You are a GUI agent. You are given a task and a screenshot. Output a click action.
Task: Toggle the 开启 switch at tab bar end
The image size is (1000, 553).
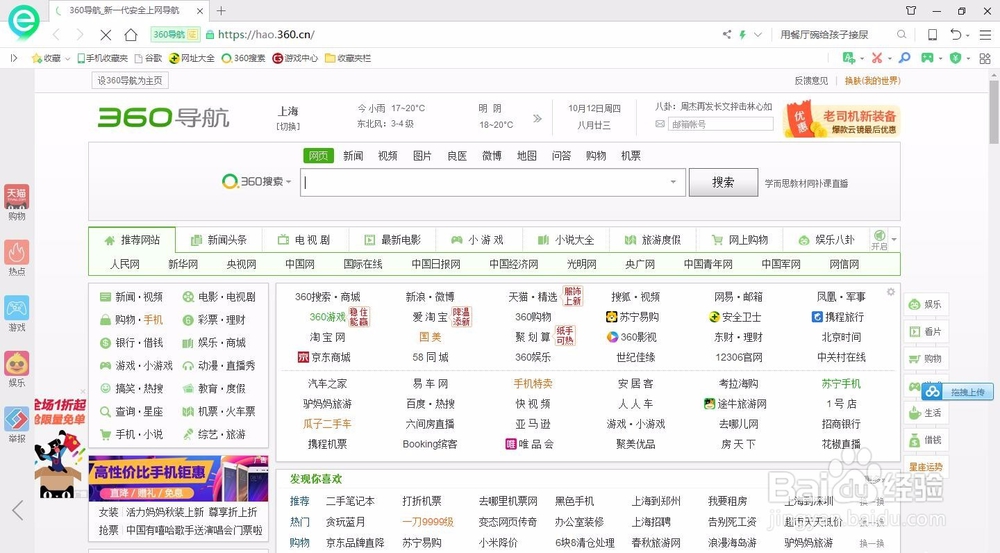click(x=879, y=240)
